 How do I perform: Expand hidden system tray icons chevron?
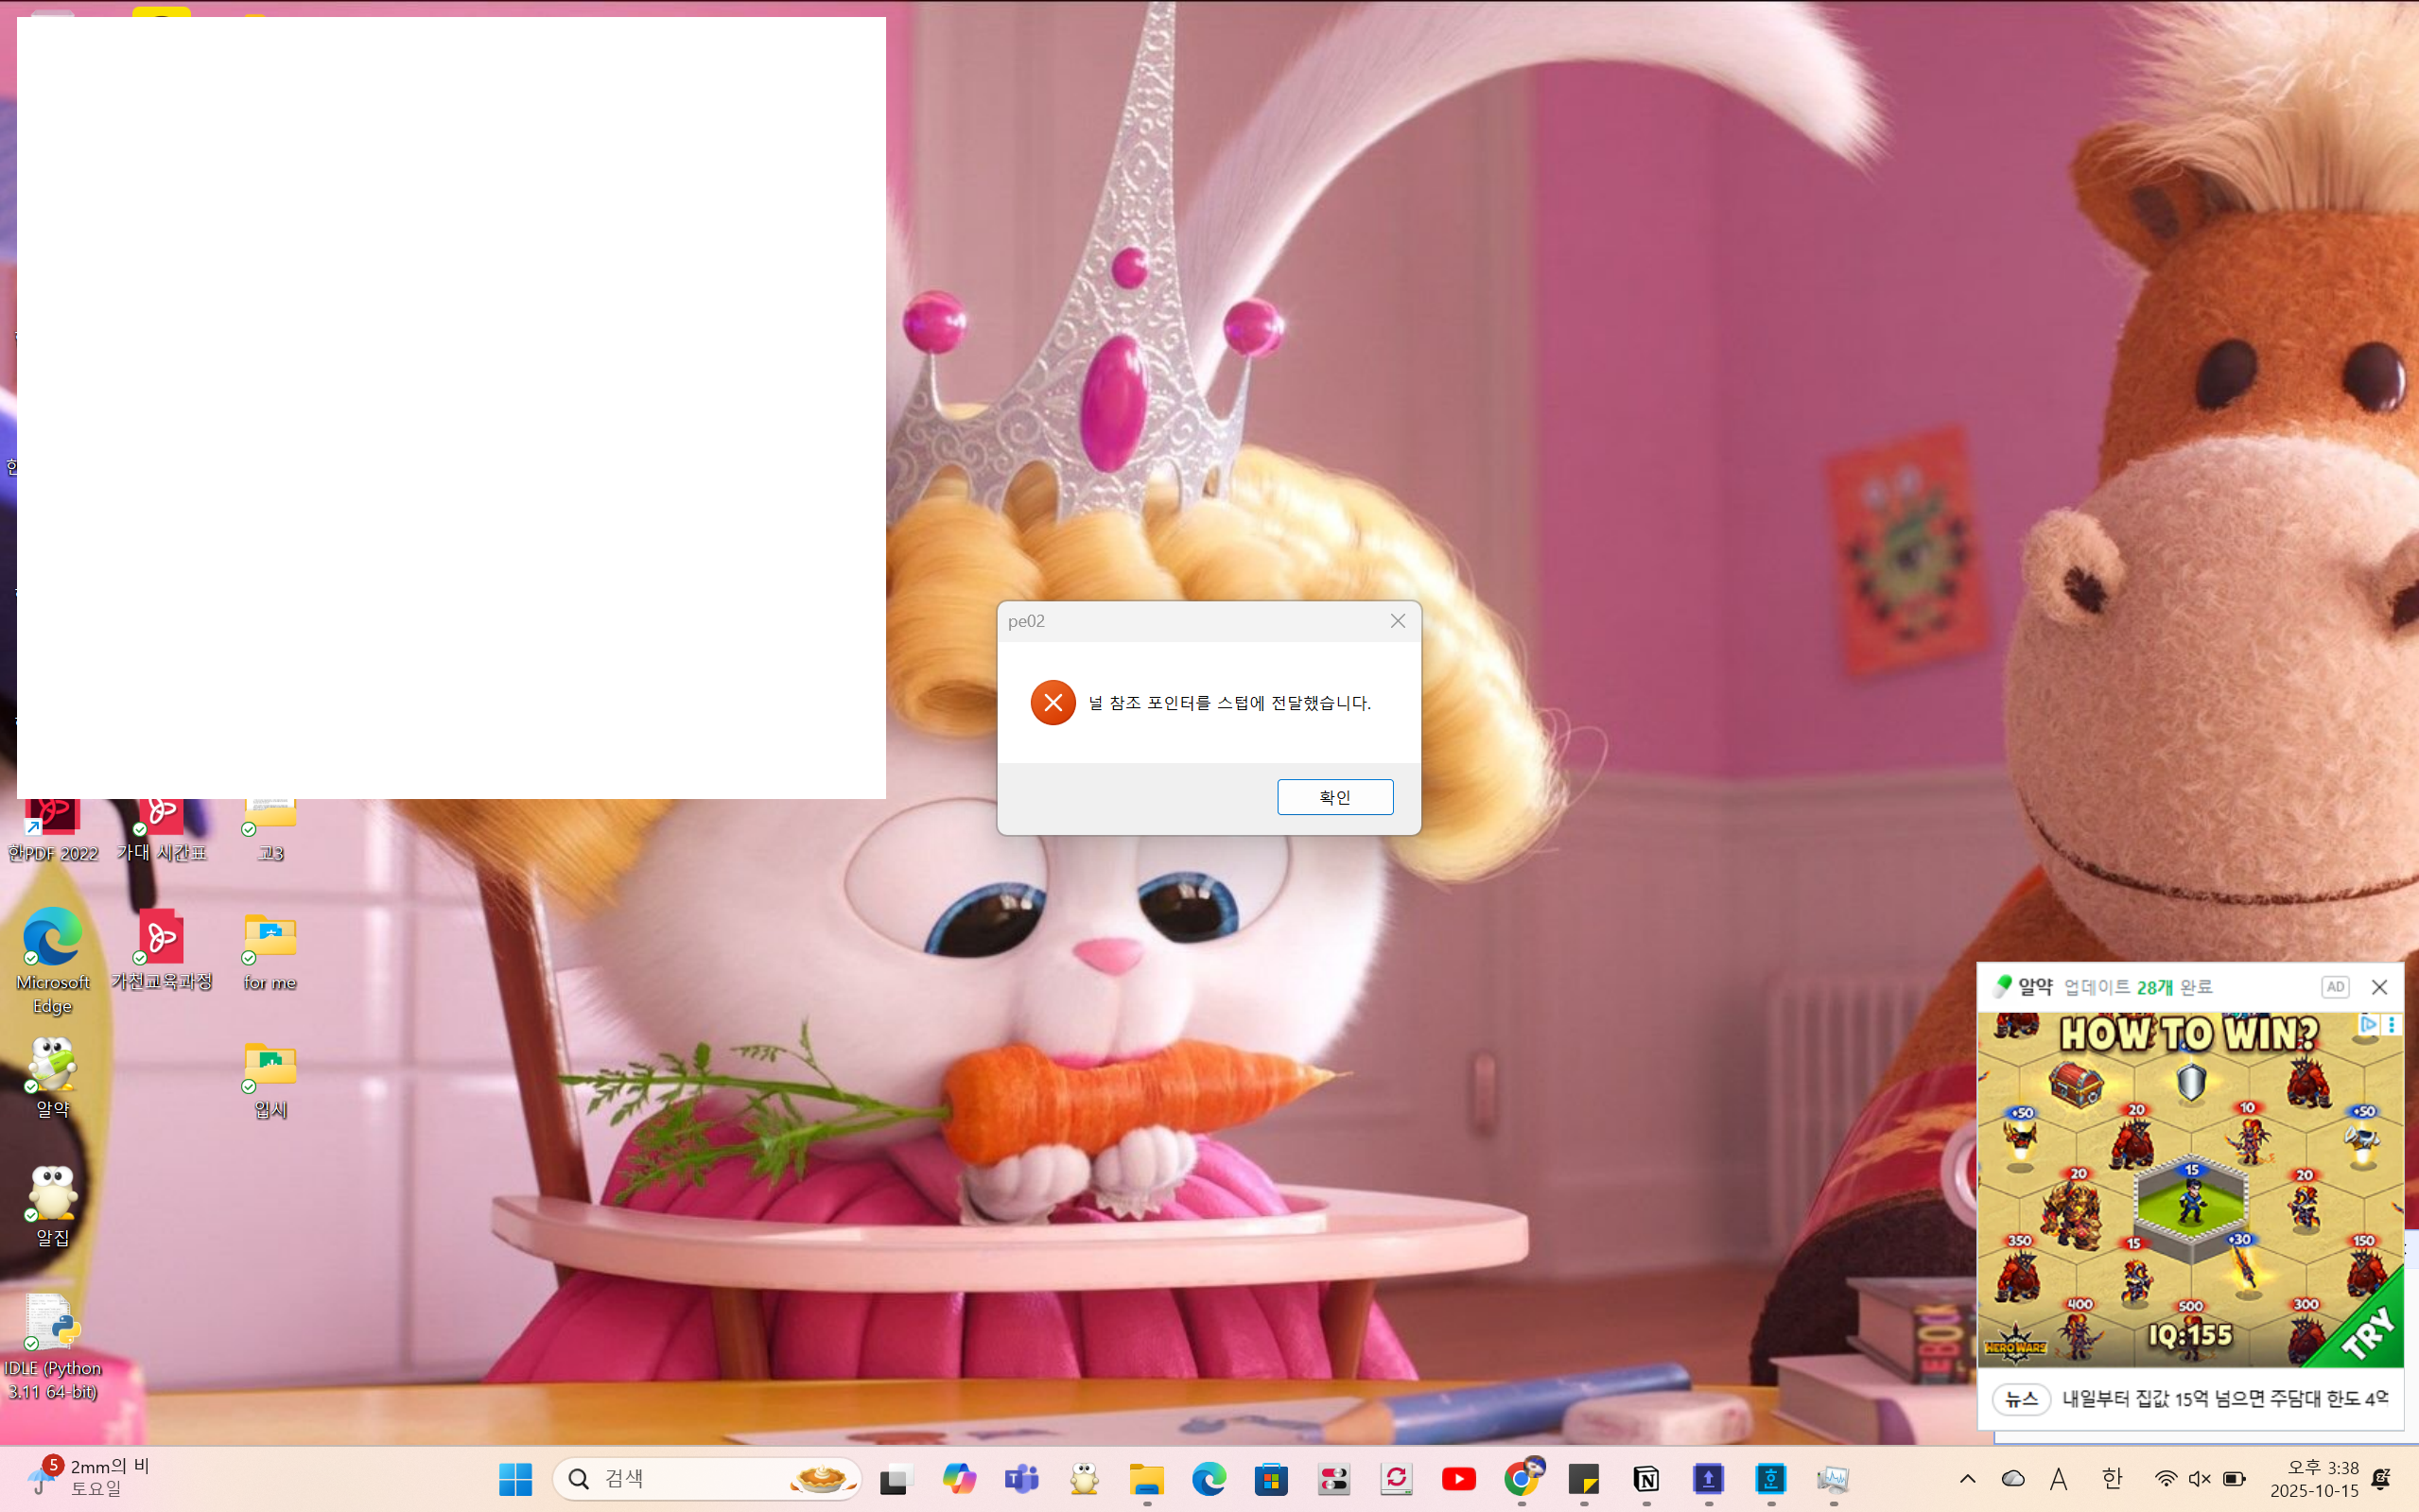[x=1967, y=1478]
